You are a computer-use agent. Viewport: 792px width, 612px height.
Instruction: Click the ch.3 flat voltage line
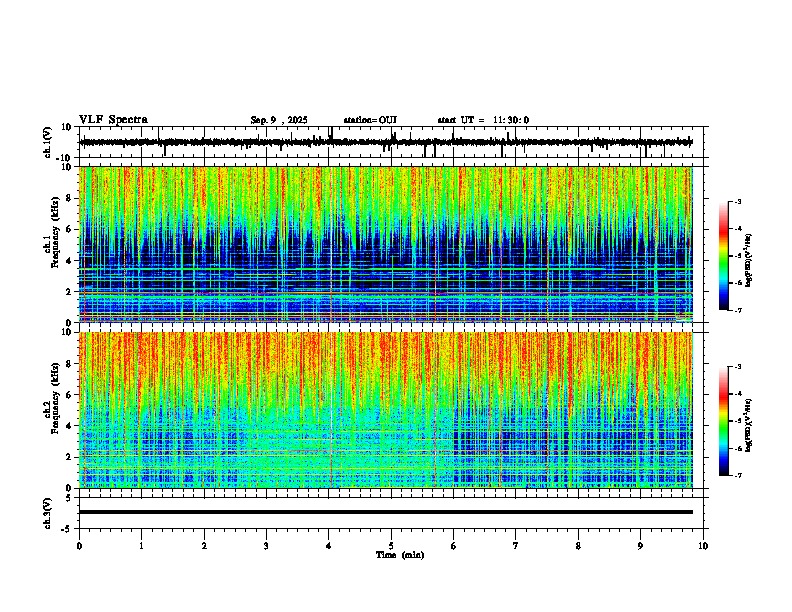click(x=386, y=512)
